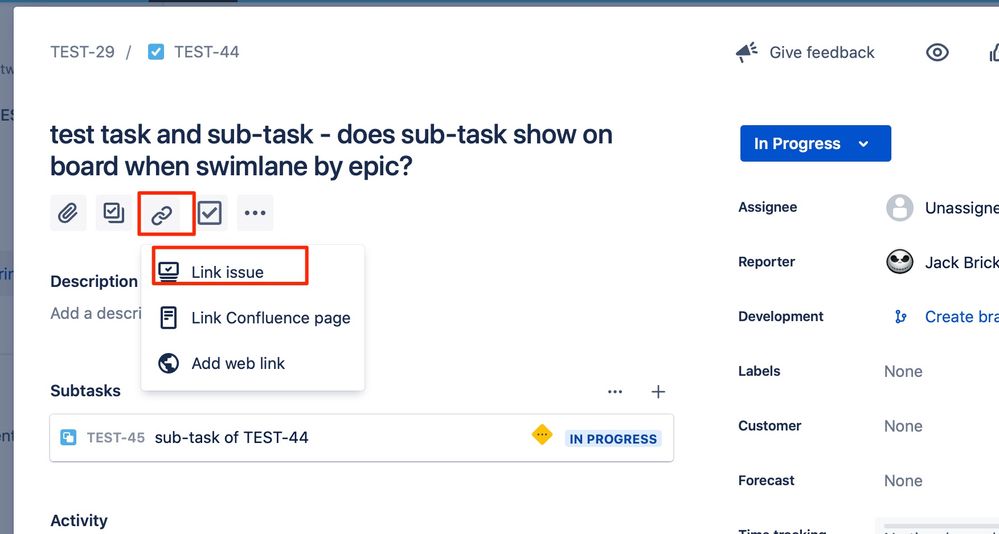Click Create branch development link
Screen dimensions: 999x534
coord(962,317)
